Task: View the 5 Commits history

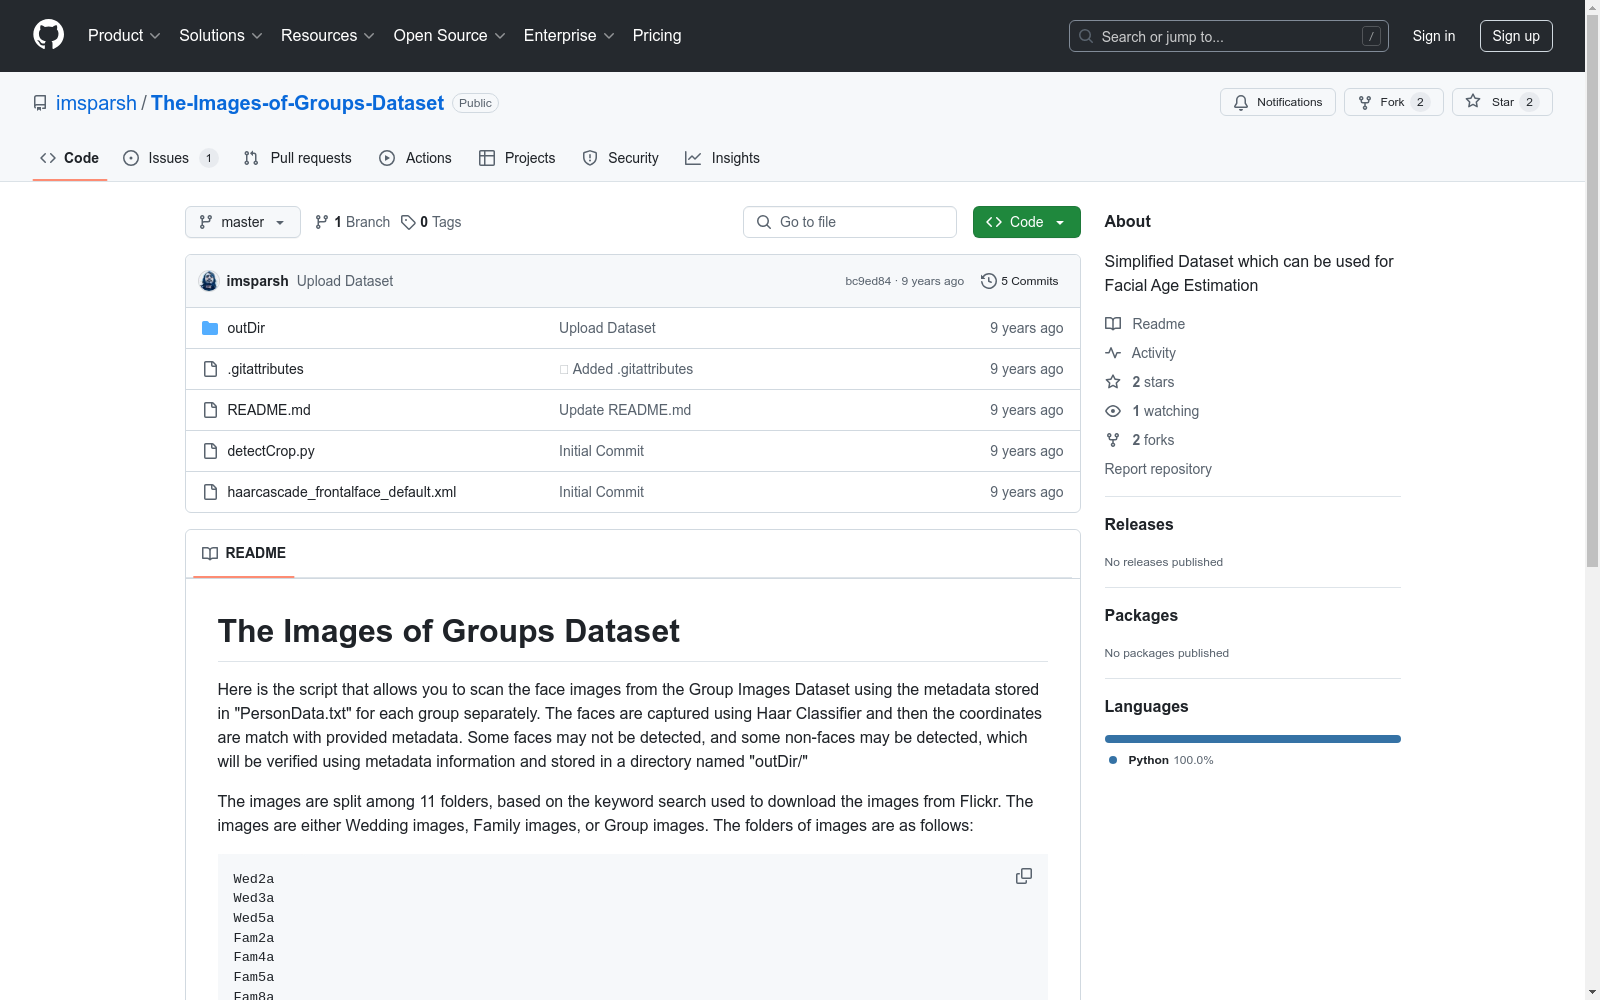Action: pyautogui.click(x=1020, y=281)
